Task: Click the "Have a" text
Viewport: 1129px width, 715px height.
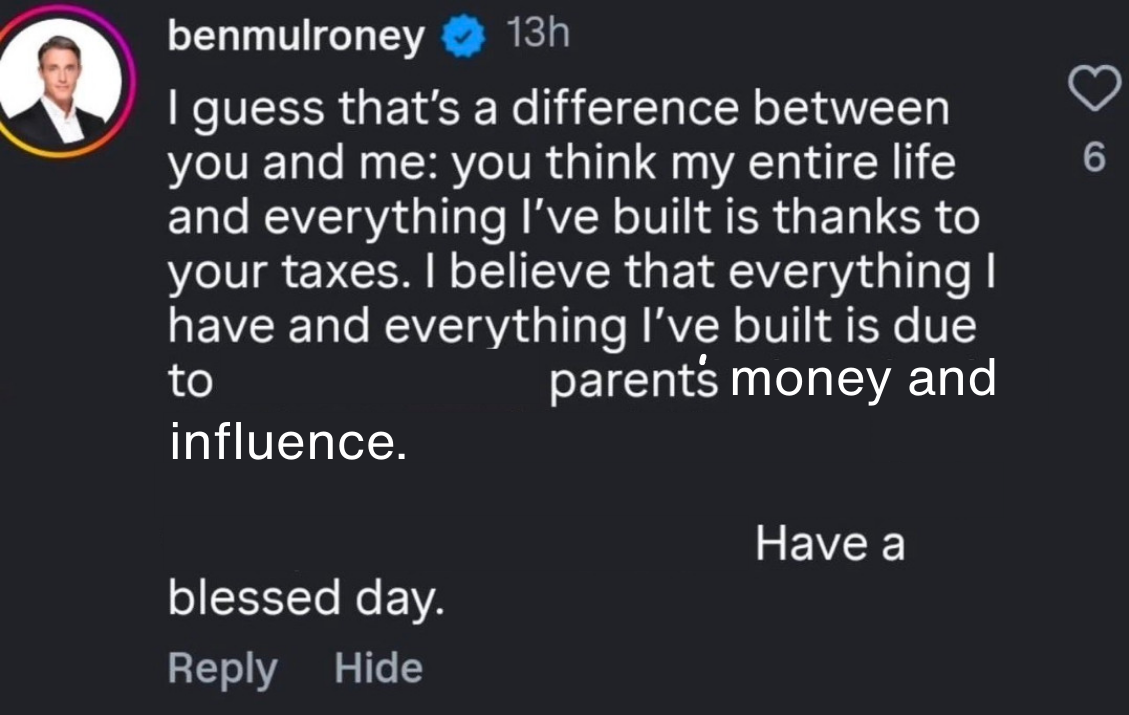Action: tap(830, 544)
